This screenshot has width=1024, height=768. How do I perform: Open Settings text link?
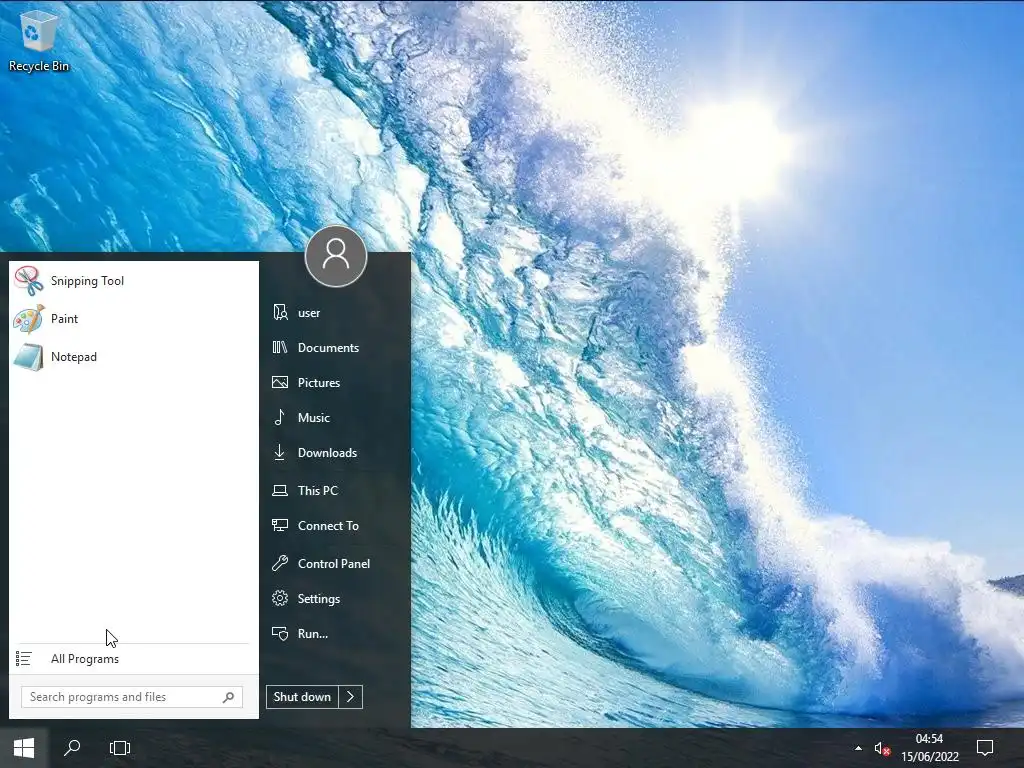[x=319, y=599]
